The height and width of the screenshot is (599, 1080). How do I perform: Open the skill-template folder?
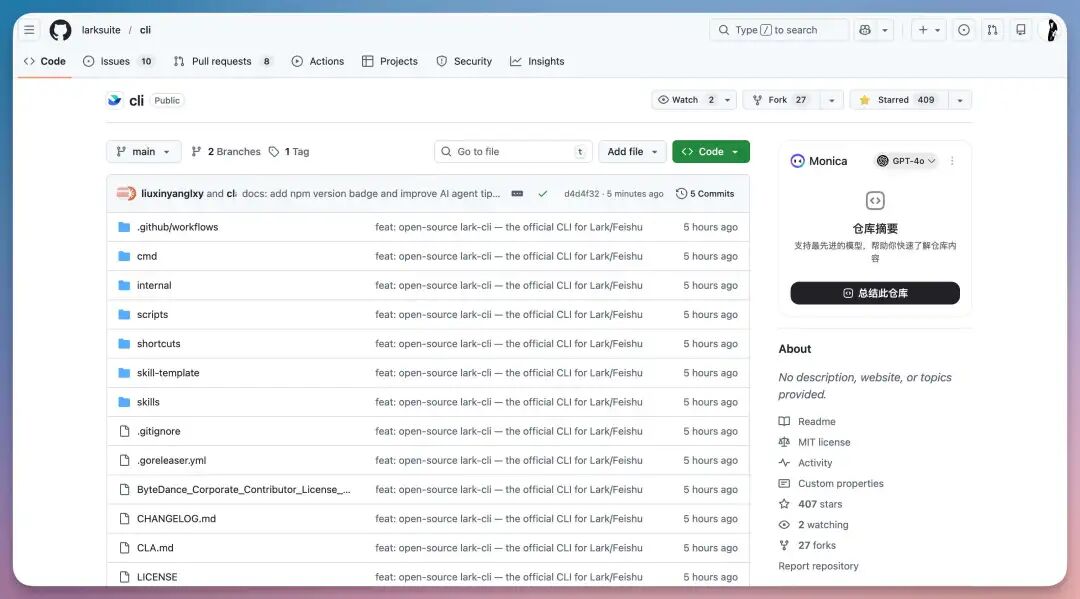click(168, 373)
